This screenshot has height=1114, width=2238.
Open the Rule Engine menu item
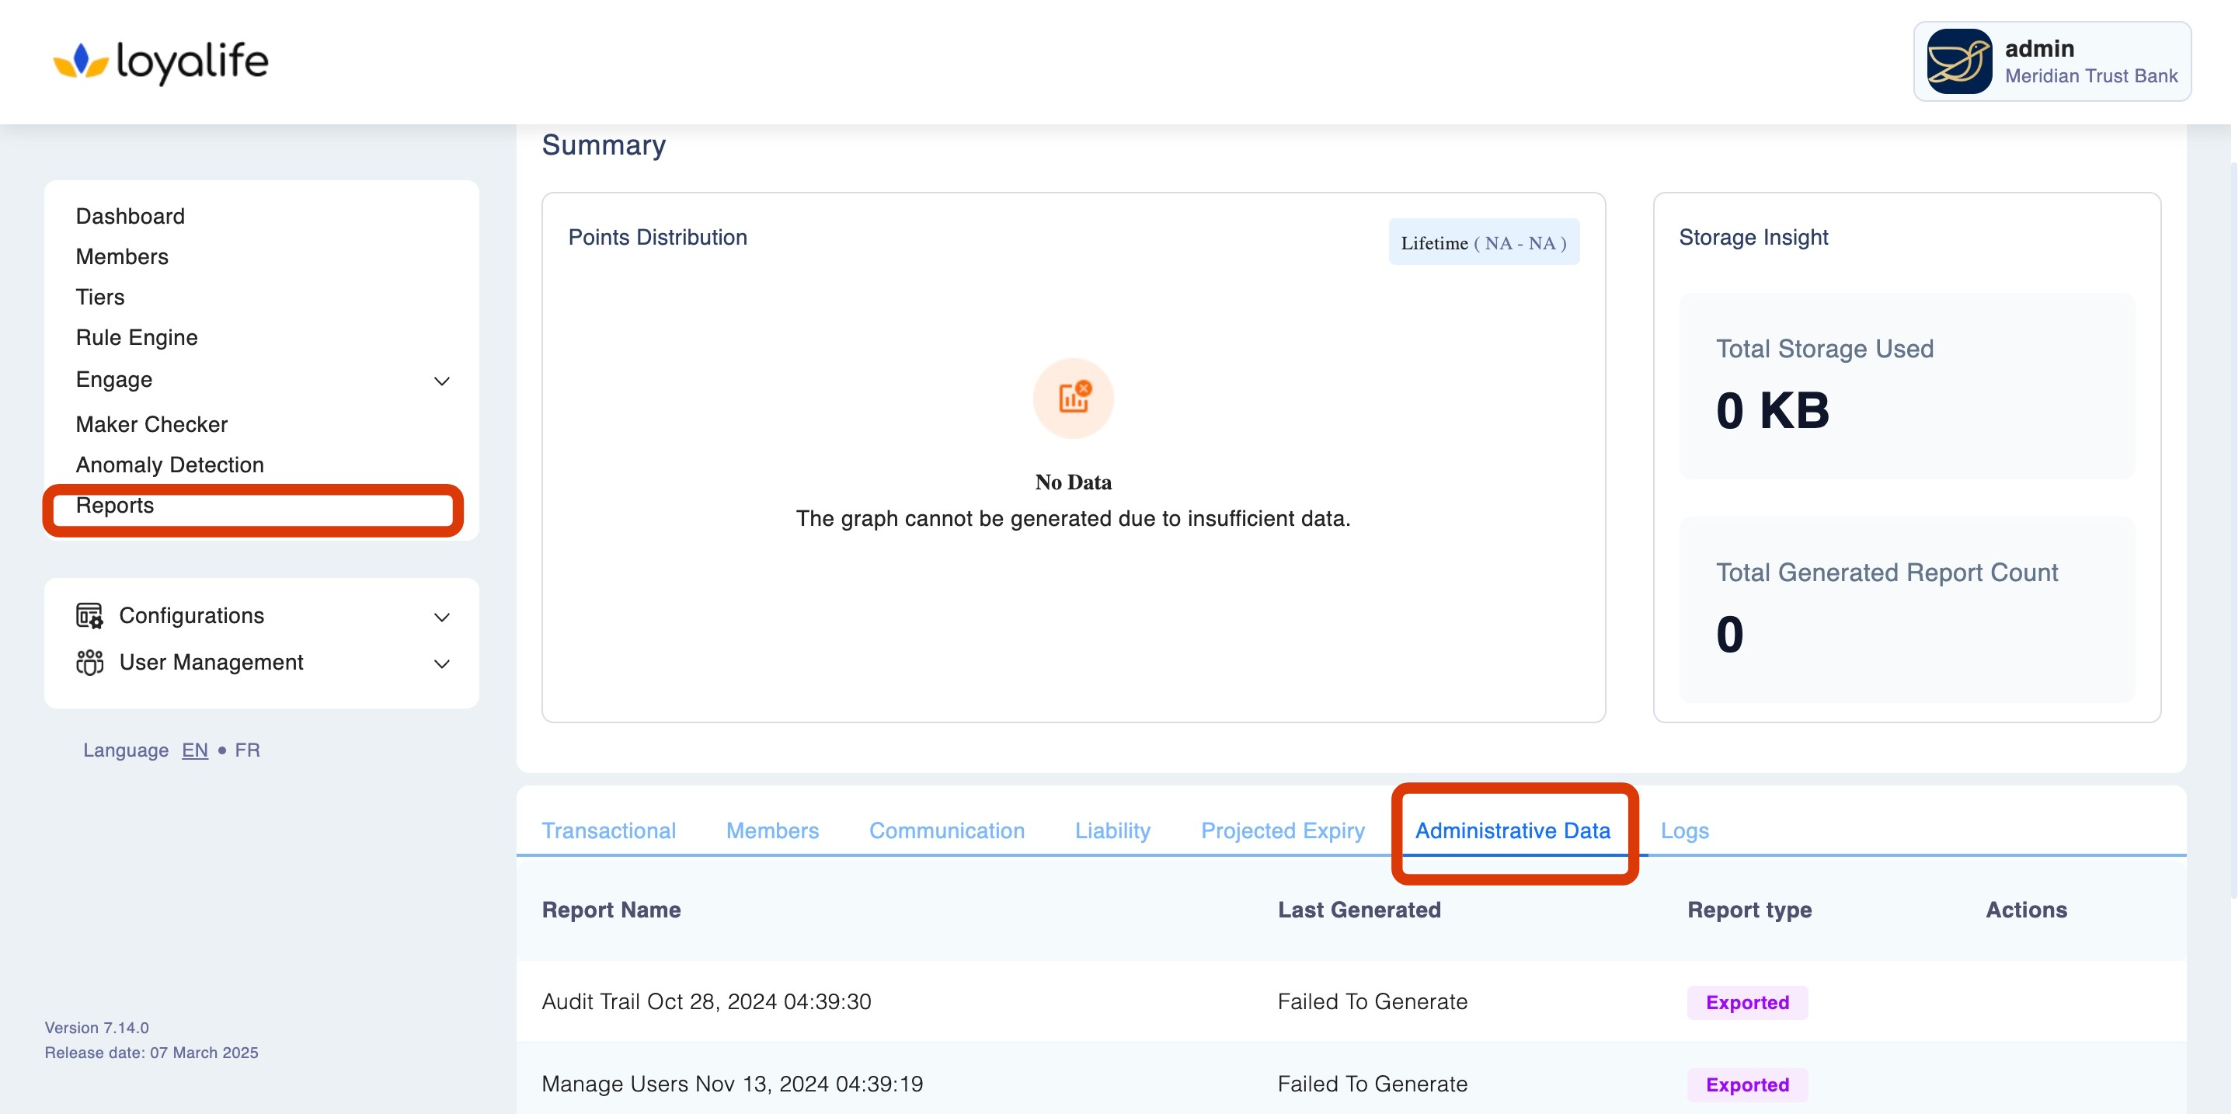click(137, 337)
